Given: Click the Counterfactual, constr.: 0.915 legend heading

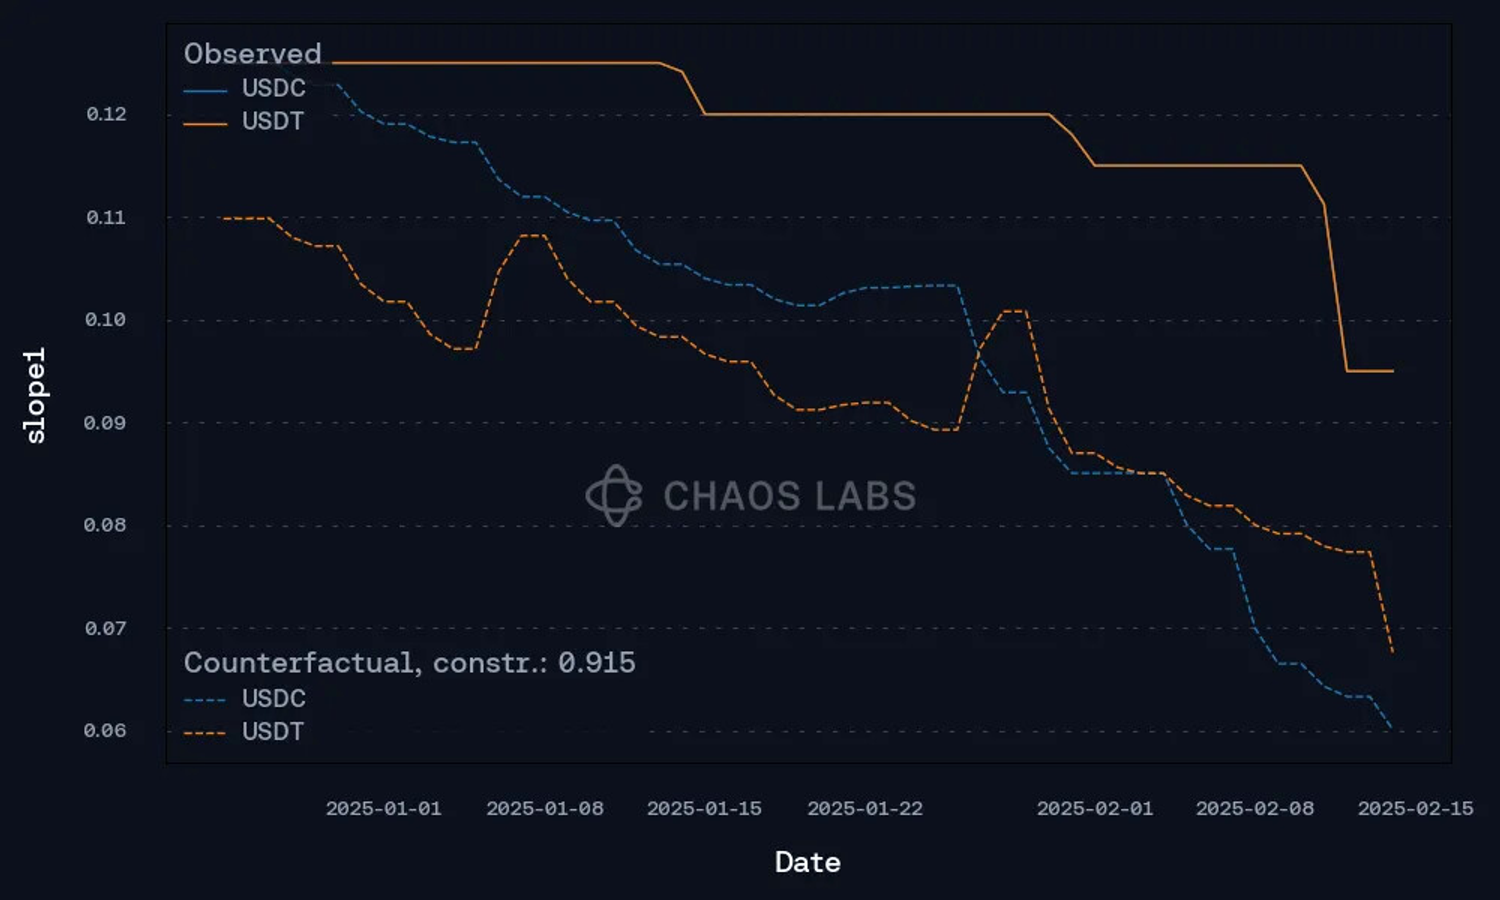Looking at the screenshot, I should click(x=409, y=663).
